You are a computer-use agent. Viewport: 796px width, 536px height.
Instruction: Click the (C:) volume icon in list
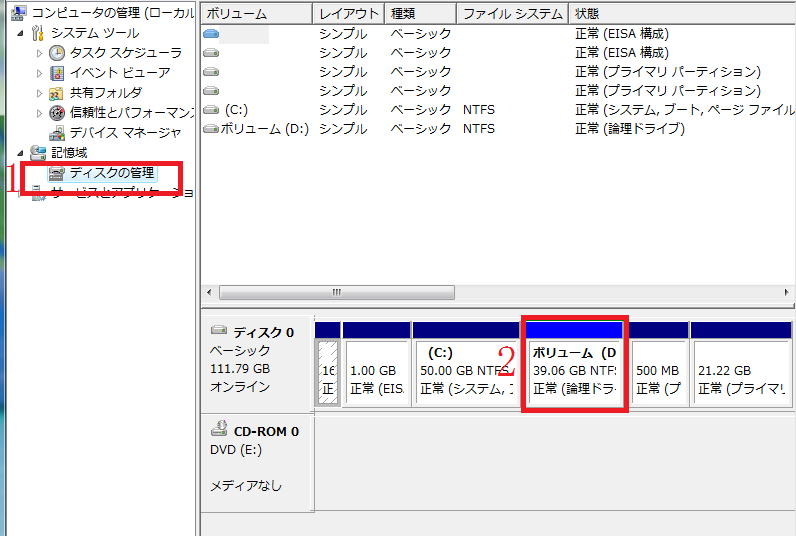(210, 110)
